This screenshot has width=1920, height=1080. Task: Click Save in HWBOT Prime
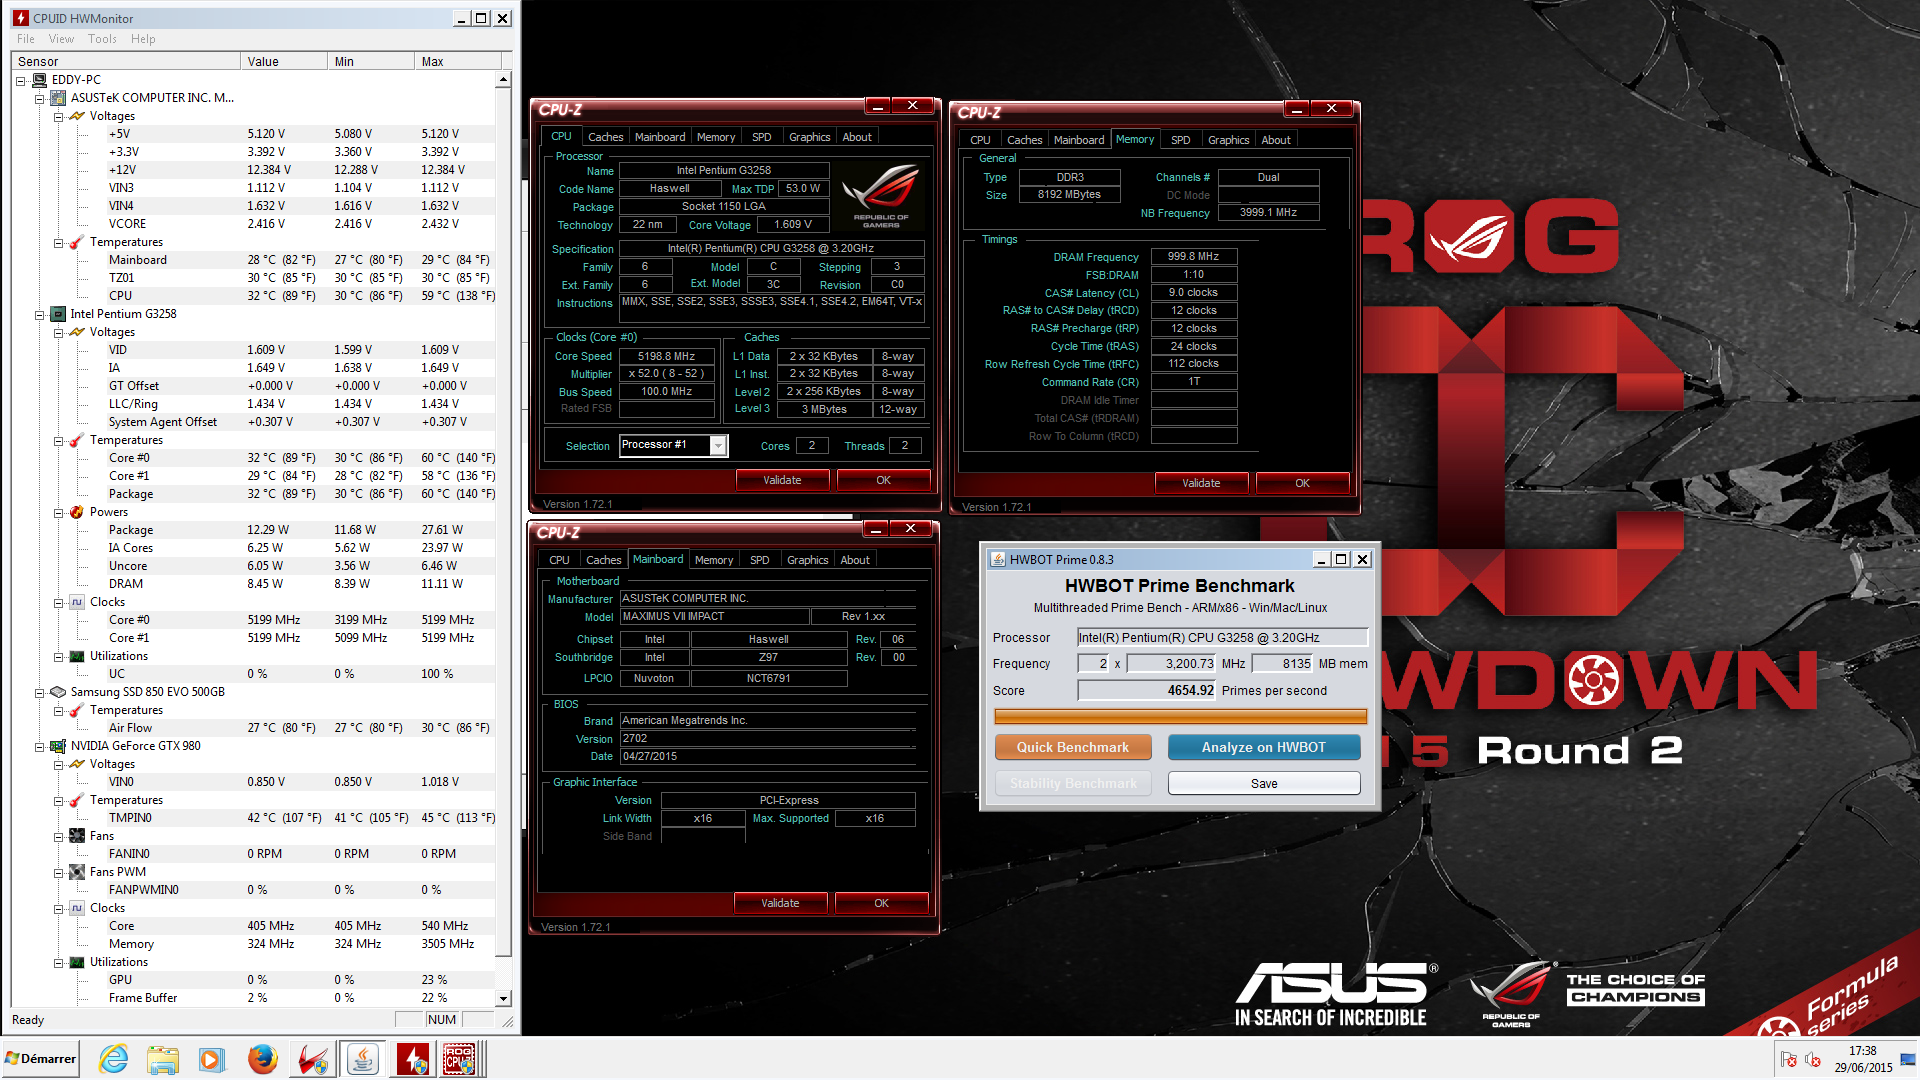point(1263,783)
